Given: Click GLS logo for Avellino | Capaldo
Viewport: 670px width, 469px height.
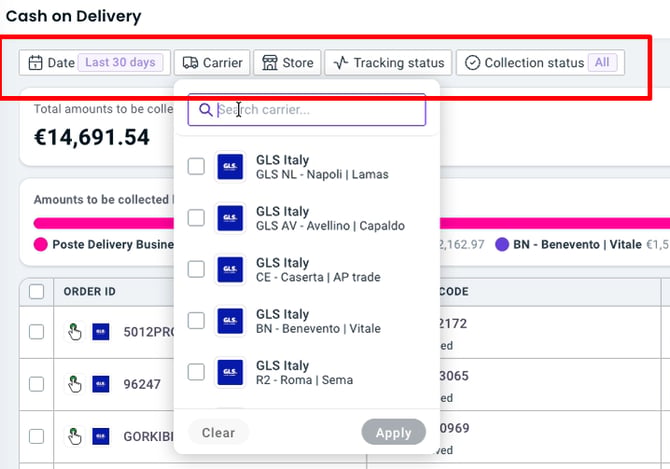Looking at the screenshot, I should 230,218.
